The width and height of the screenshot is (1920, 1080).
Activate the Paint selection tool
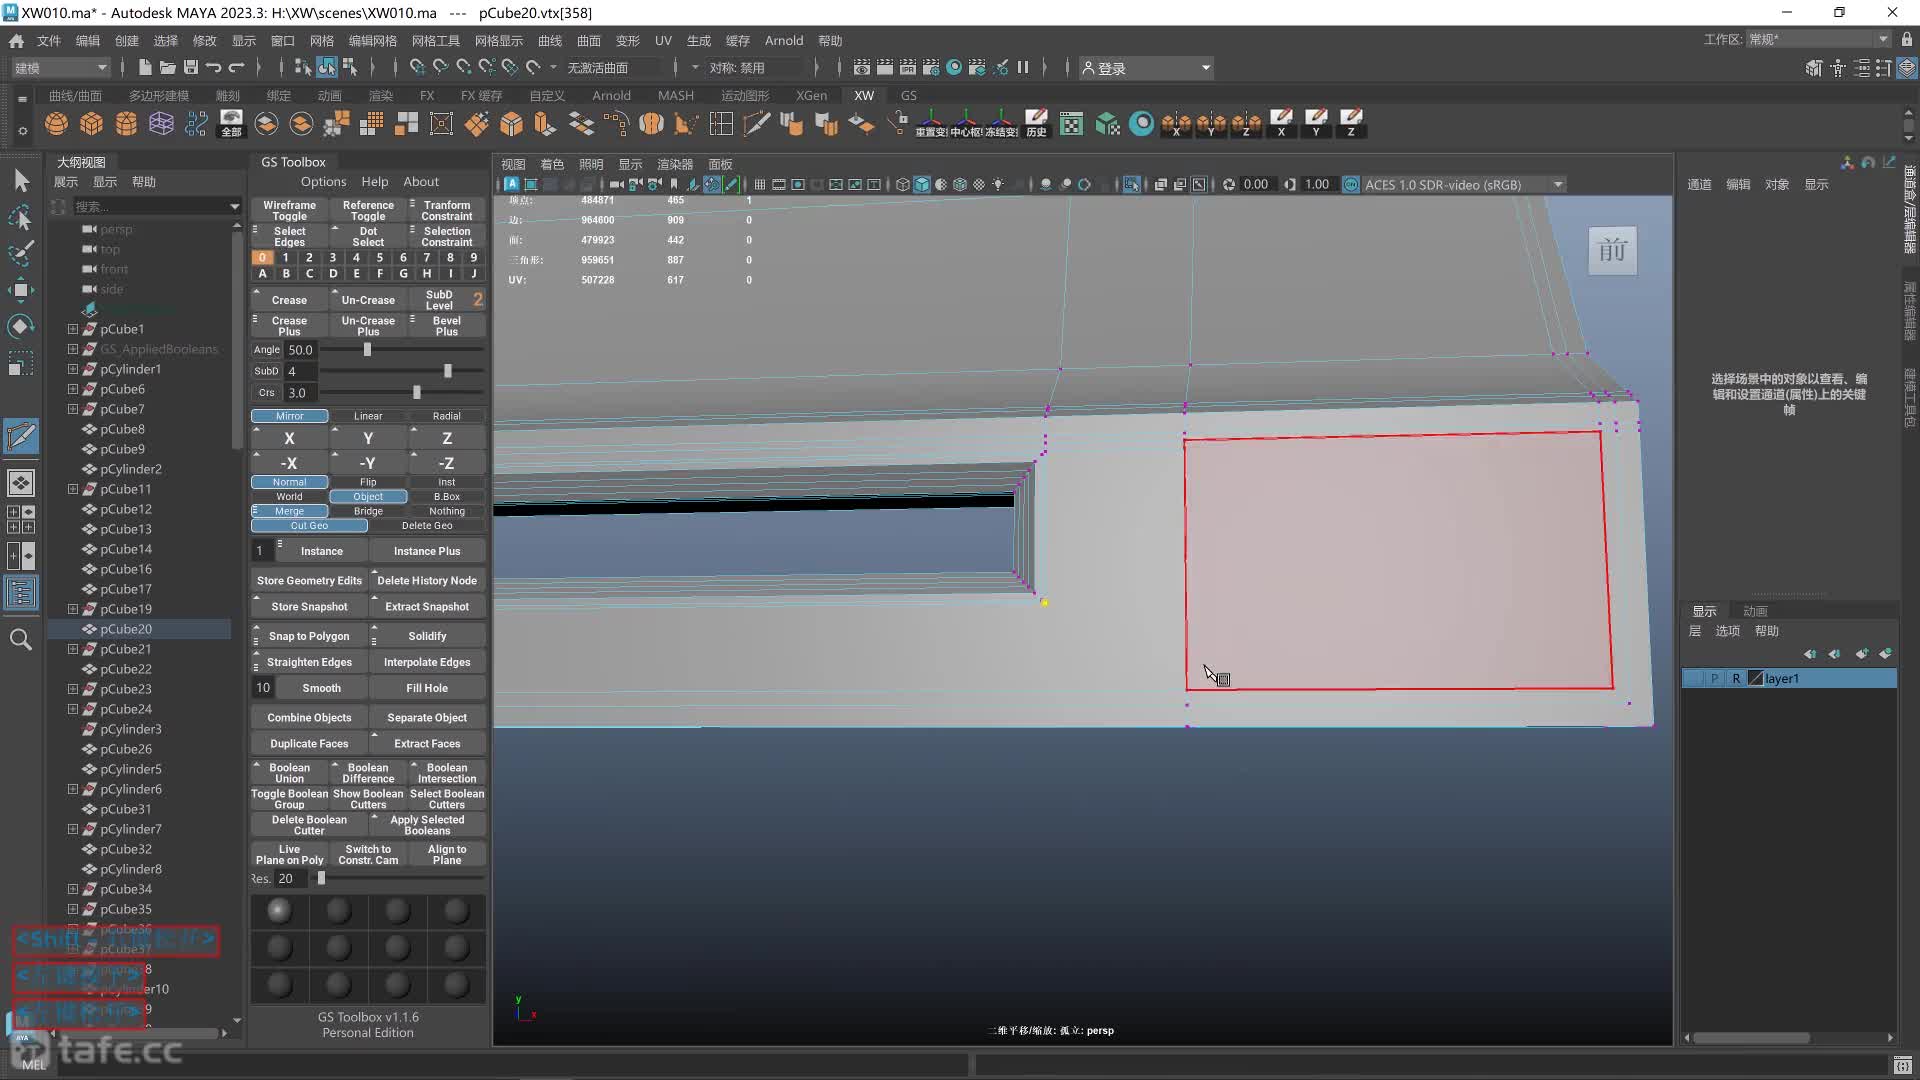tap(21, 252)
